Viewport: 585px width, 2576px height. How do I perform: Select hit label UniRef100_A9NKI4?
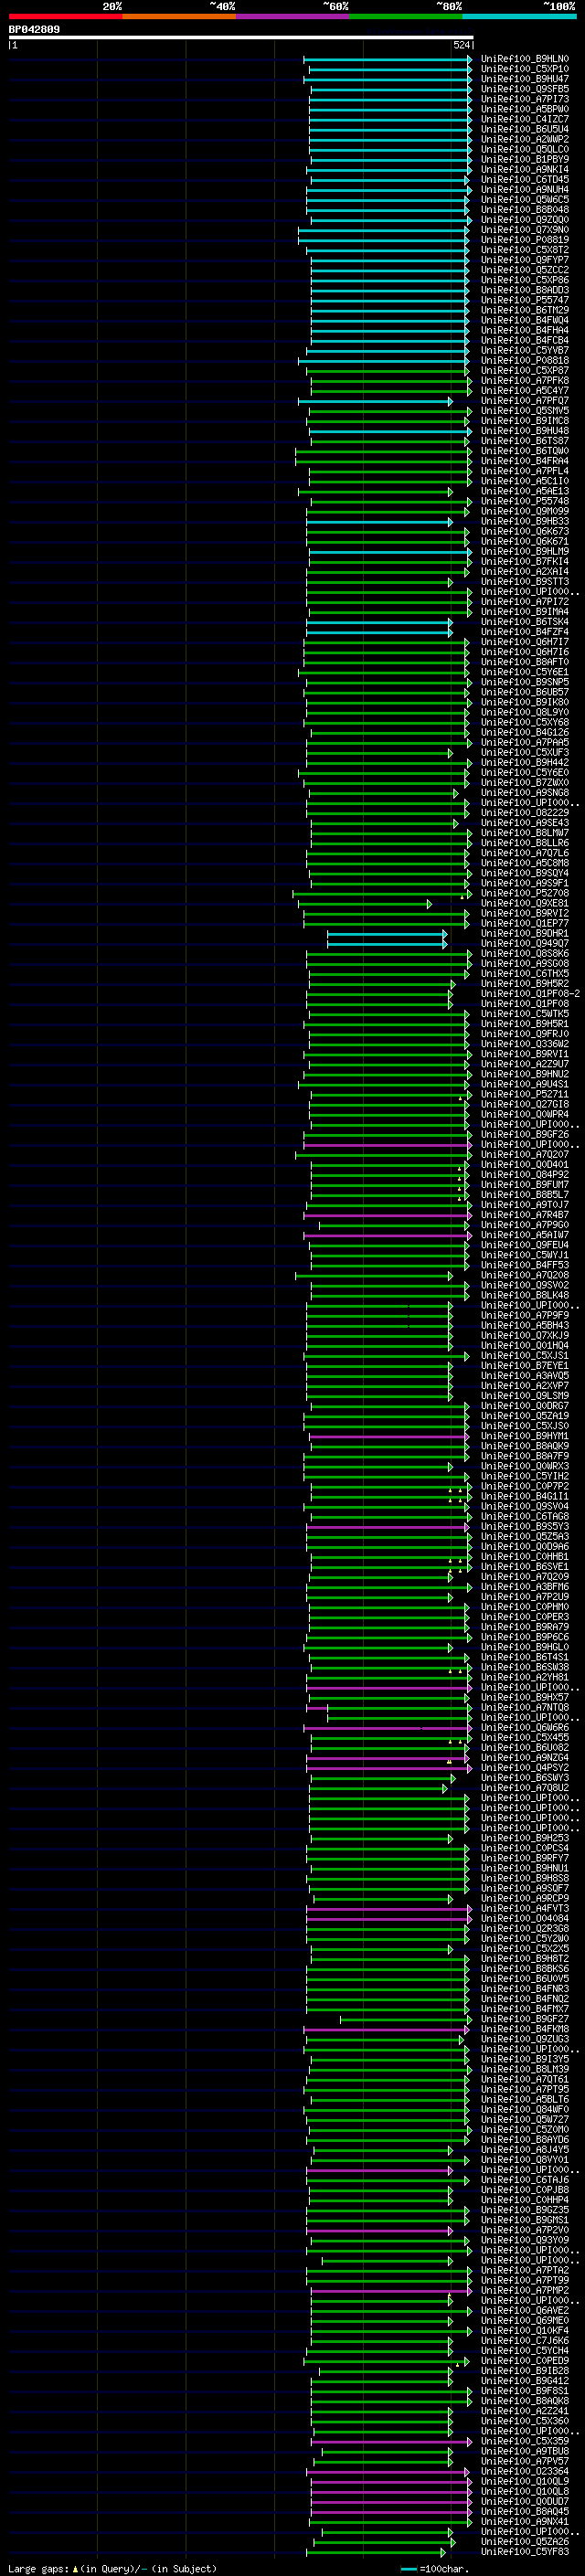[x=525, y=169]
